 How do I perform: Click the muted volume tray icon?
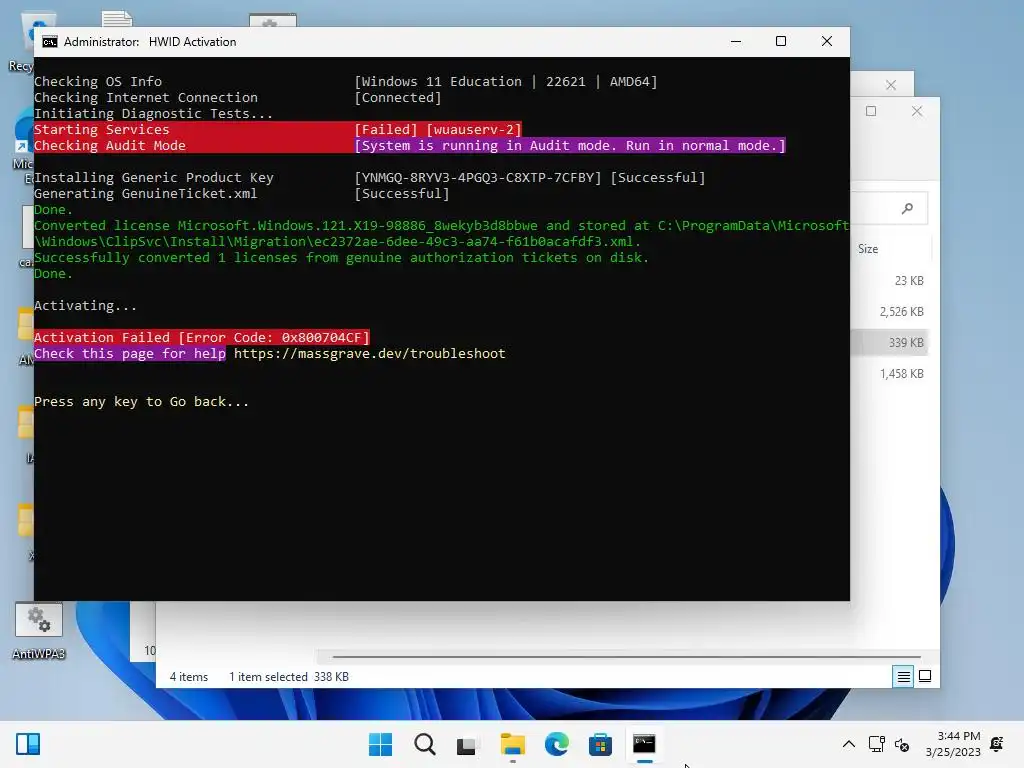(x=902, y=744)
